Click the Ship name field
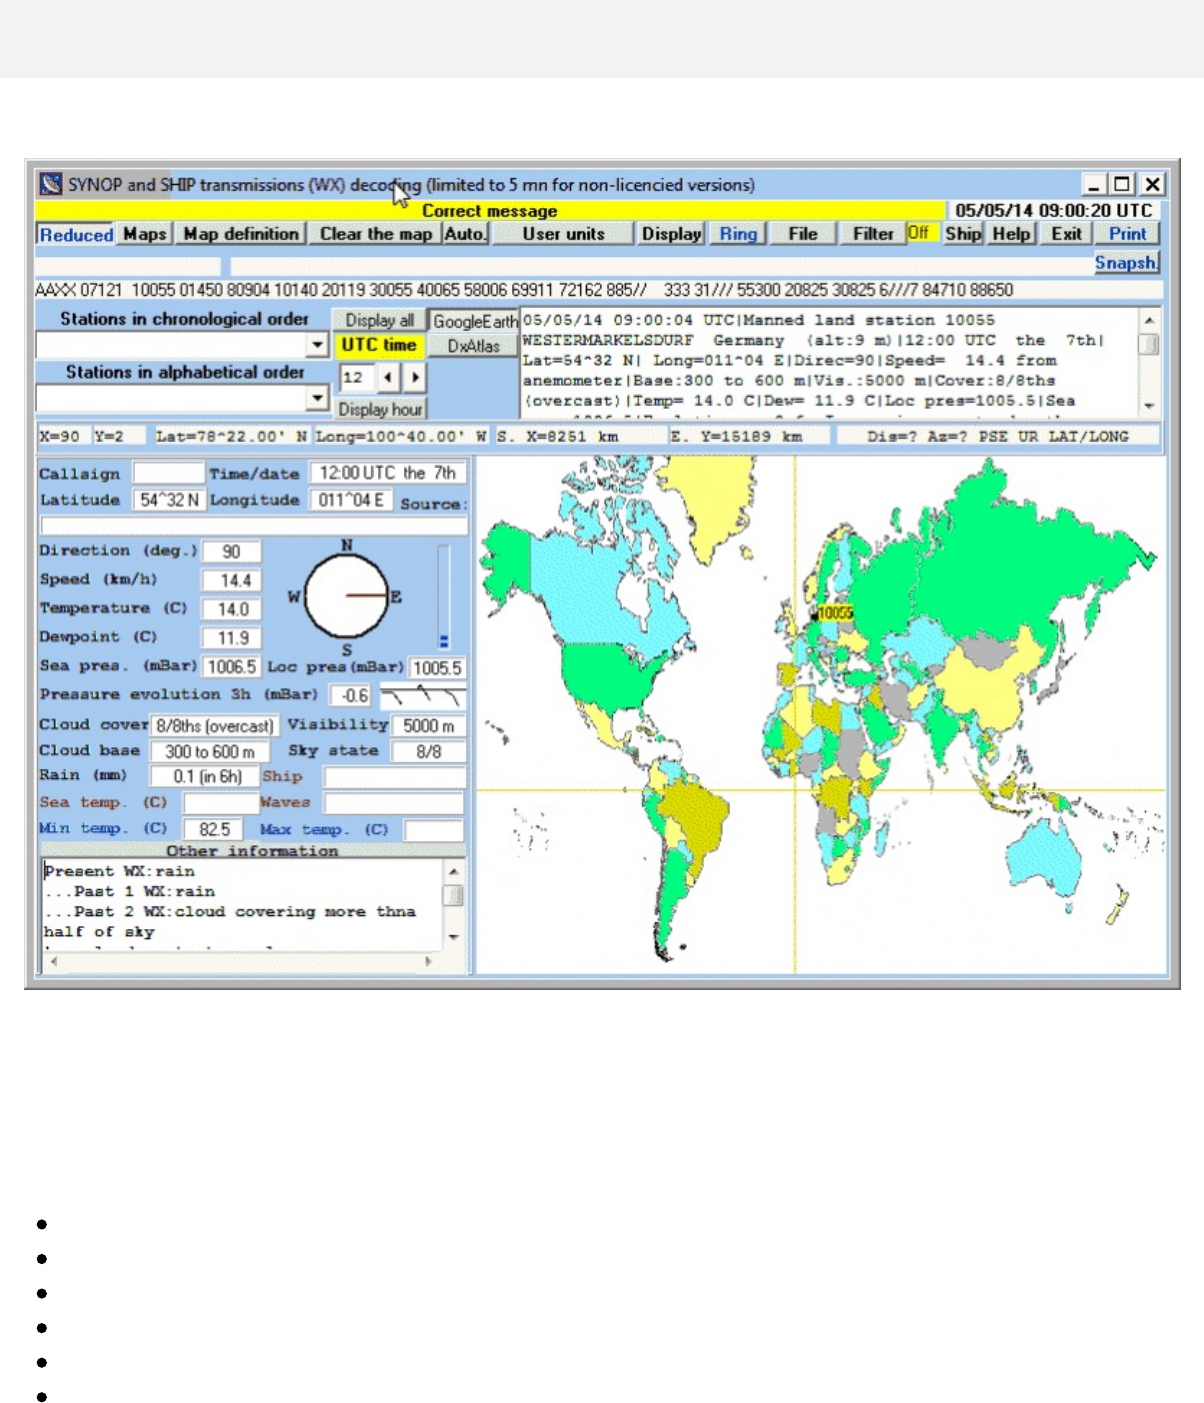 pyautogui.click(x=395, y=777)
